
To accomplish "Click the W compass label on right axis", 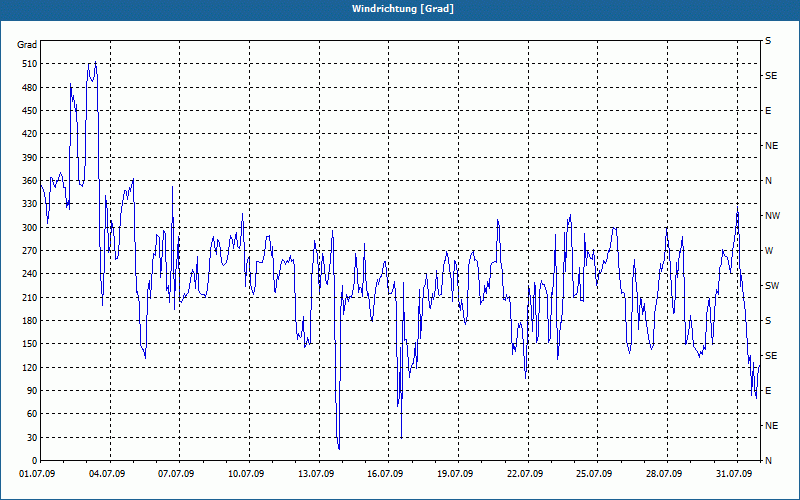I will [769, 251].
